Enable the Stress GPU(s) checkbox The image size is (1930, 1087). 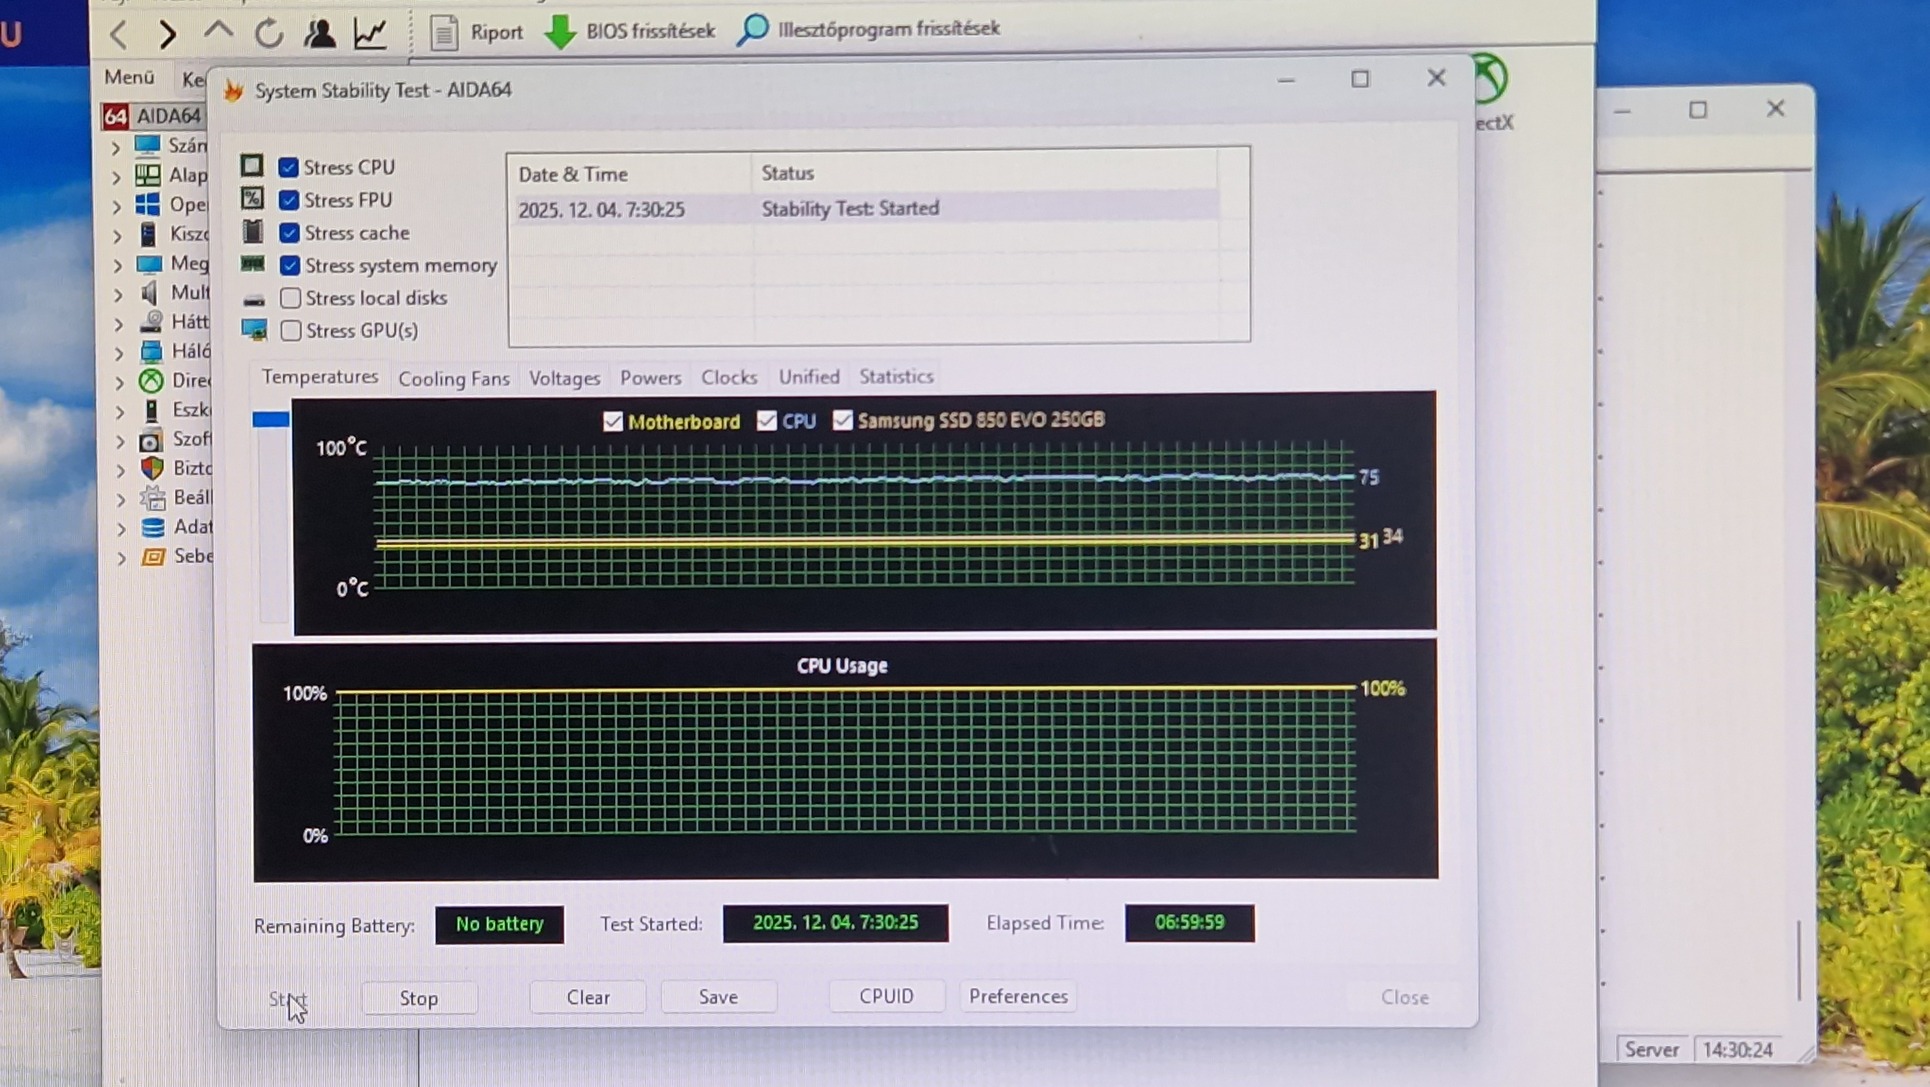pyautogui.click(x=291, y=330)
